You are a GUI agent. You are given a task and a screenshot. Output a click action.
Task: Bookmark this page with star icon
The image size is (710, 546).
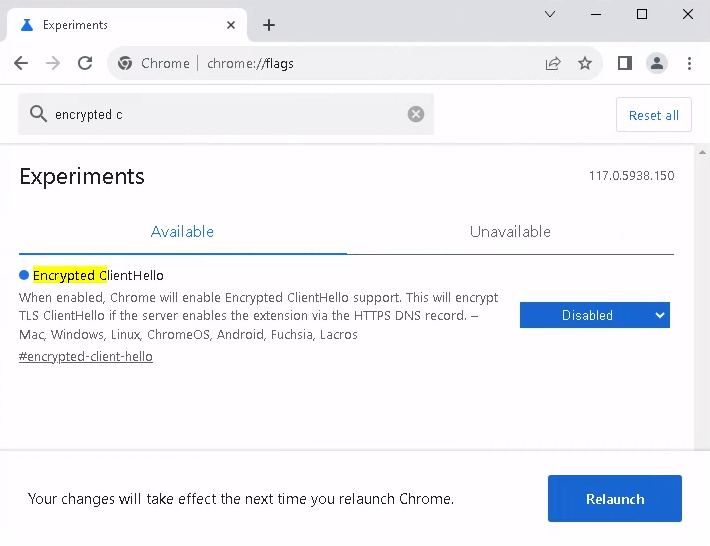coord(585,63)
